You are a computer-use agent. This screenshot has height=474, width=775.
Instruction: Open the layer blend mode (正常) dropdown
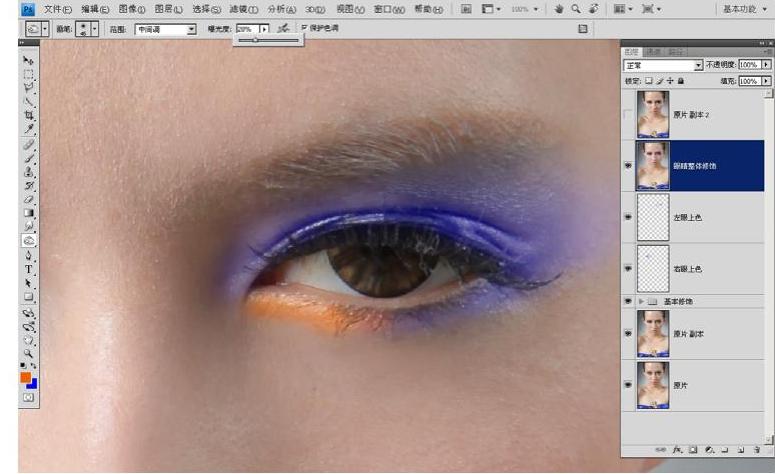click(x=698, y=65)
